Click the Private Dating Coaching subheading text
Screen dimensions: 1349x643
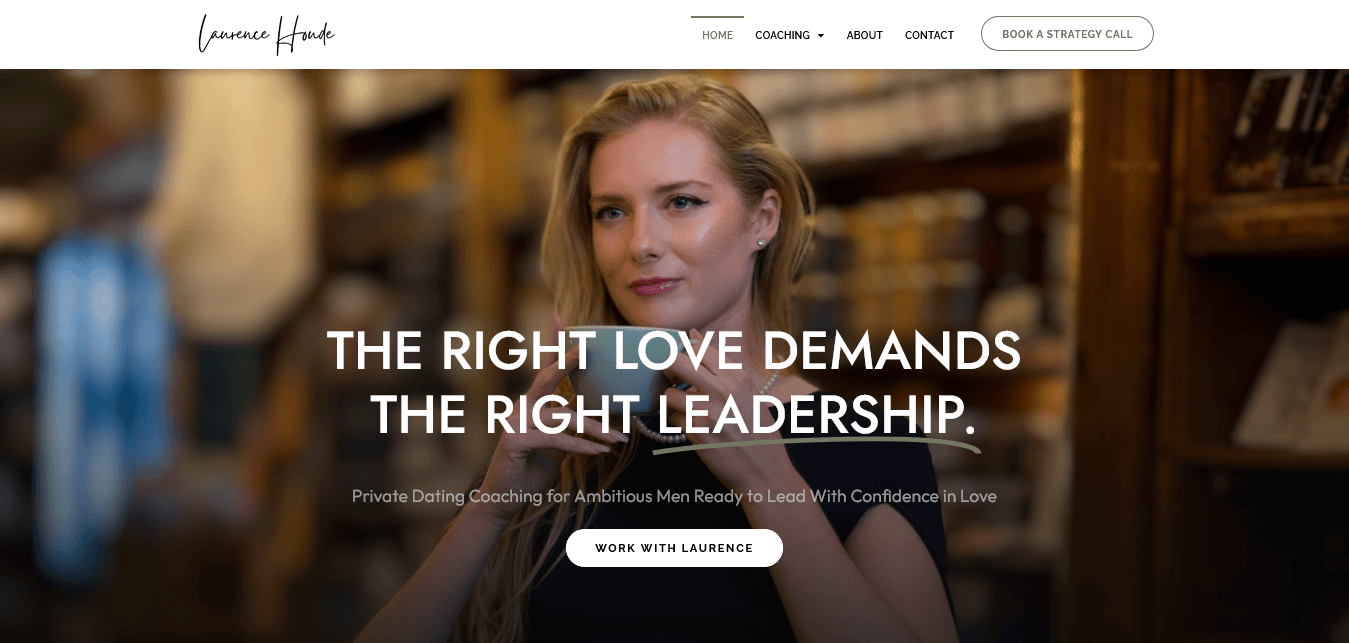(x=674, y=496)
